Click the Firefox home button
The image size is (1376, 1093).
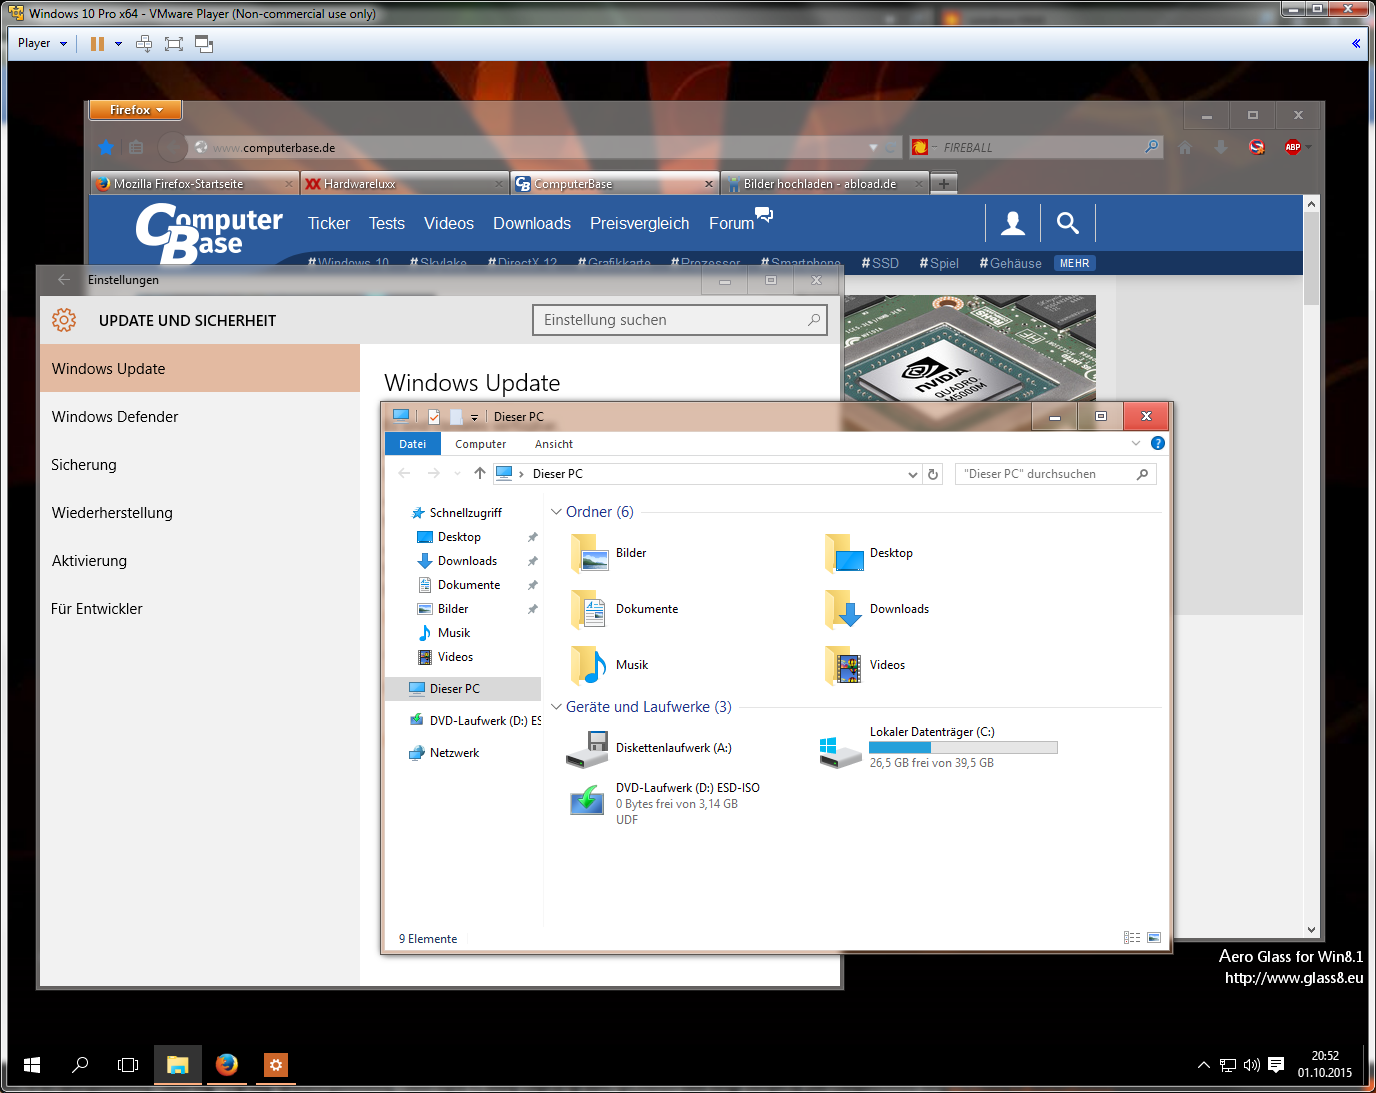click(1185, 147)
